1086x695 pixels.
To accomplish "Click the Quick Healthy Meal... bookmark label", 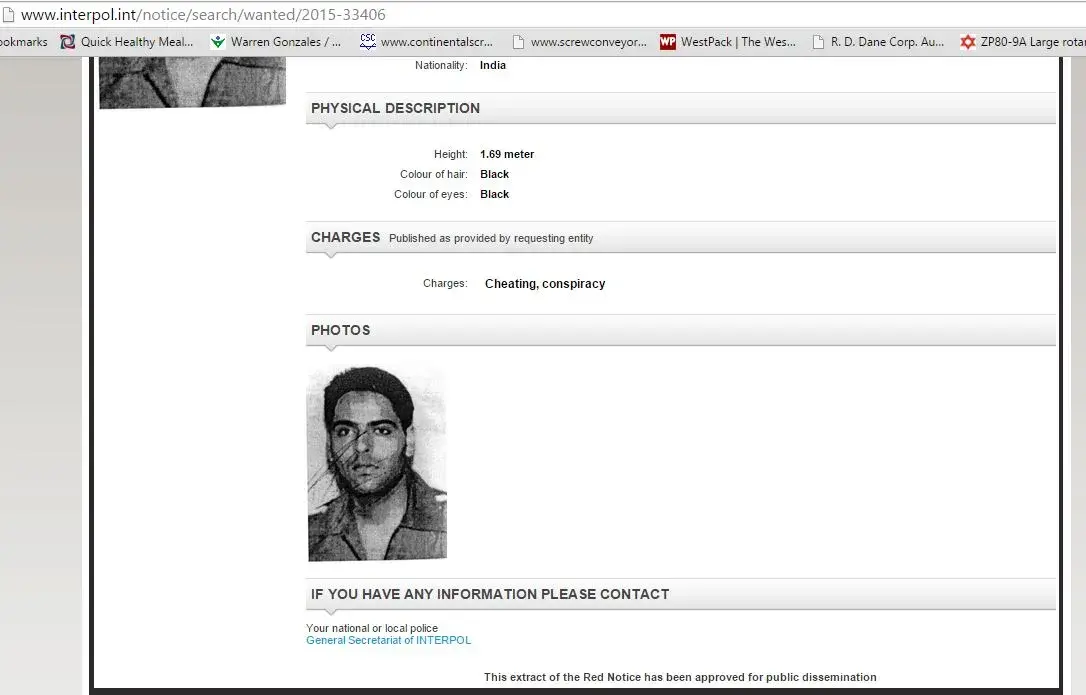I will point(137,42).
